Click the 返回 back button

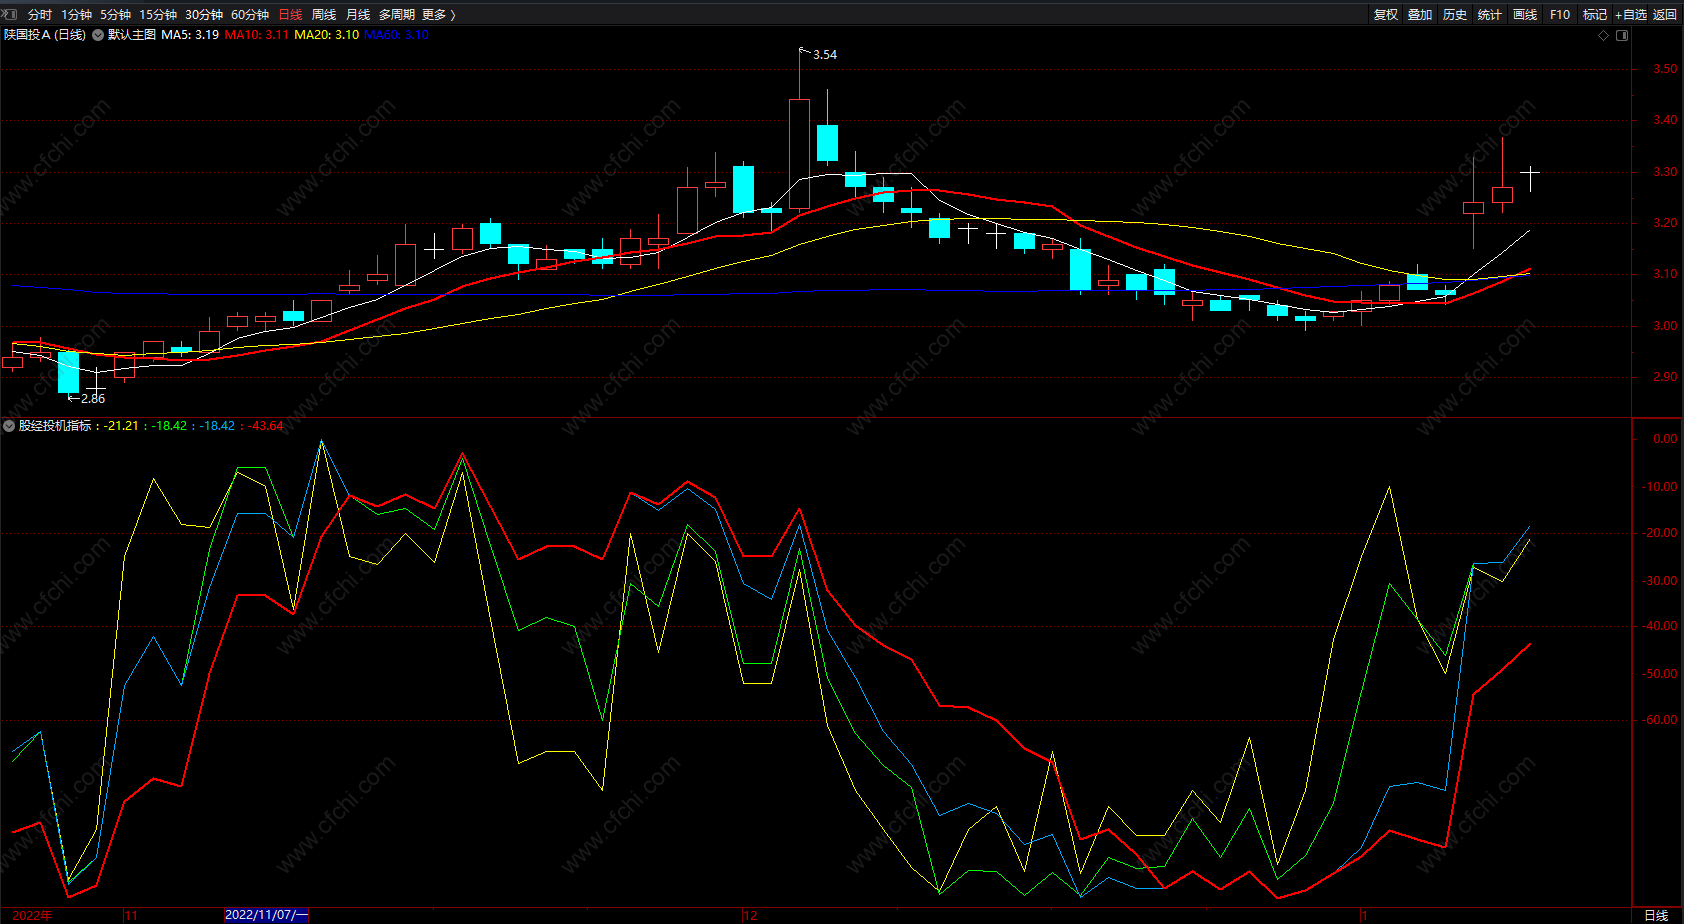pyautogui.click(x=1665, y=15)
